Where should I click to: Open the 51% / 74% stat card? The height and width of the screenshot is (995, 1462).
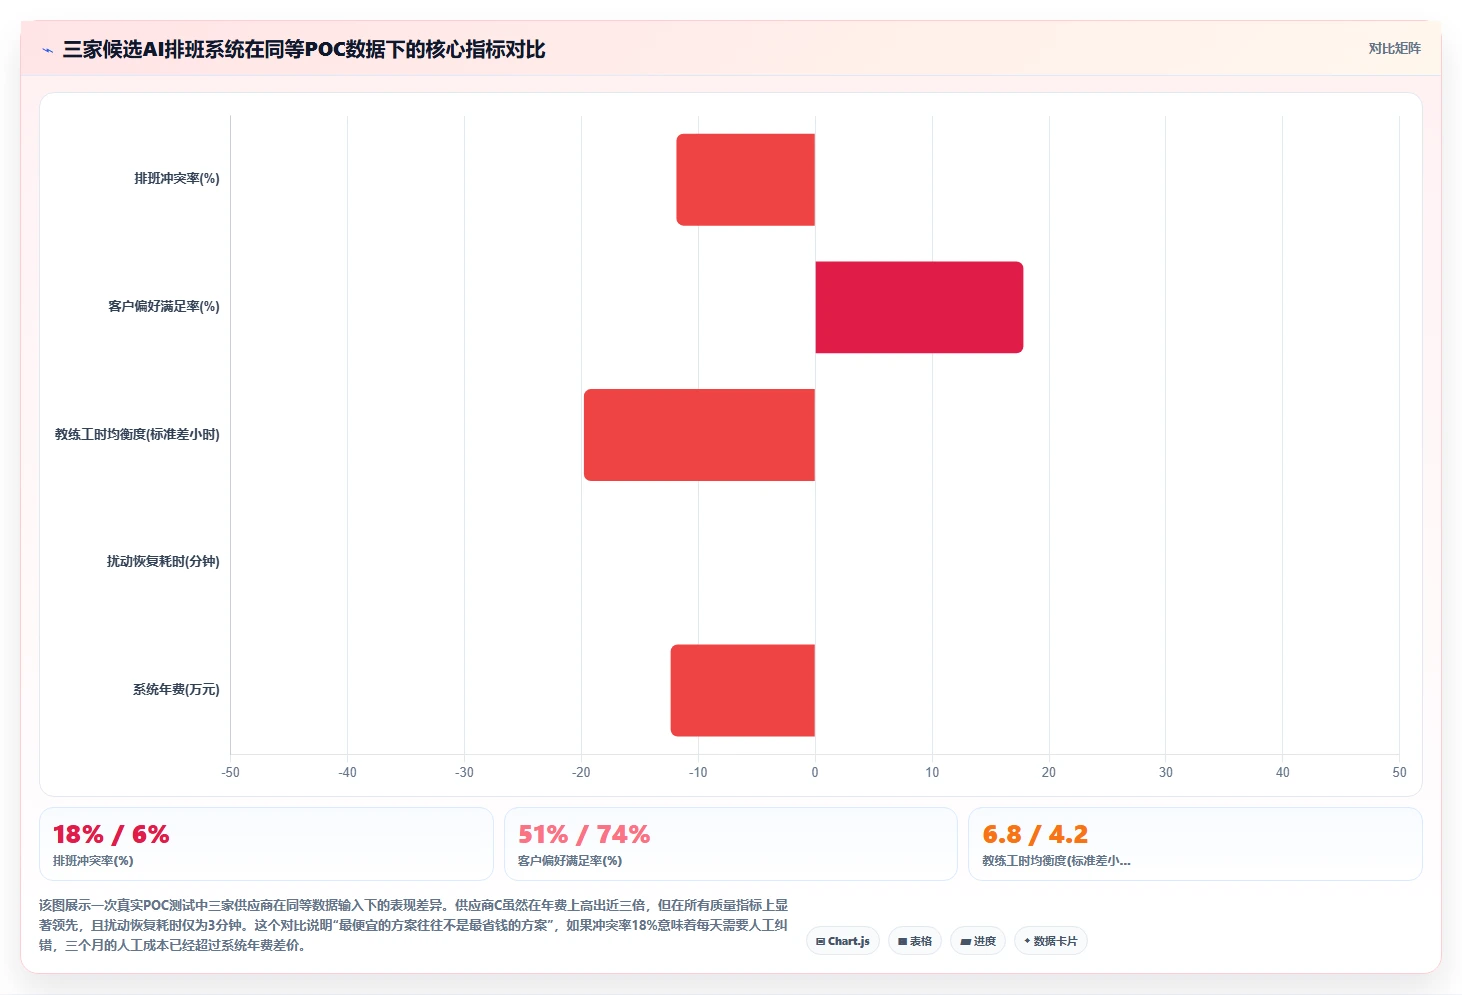731,844
